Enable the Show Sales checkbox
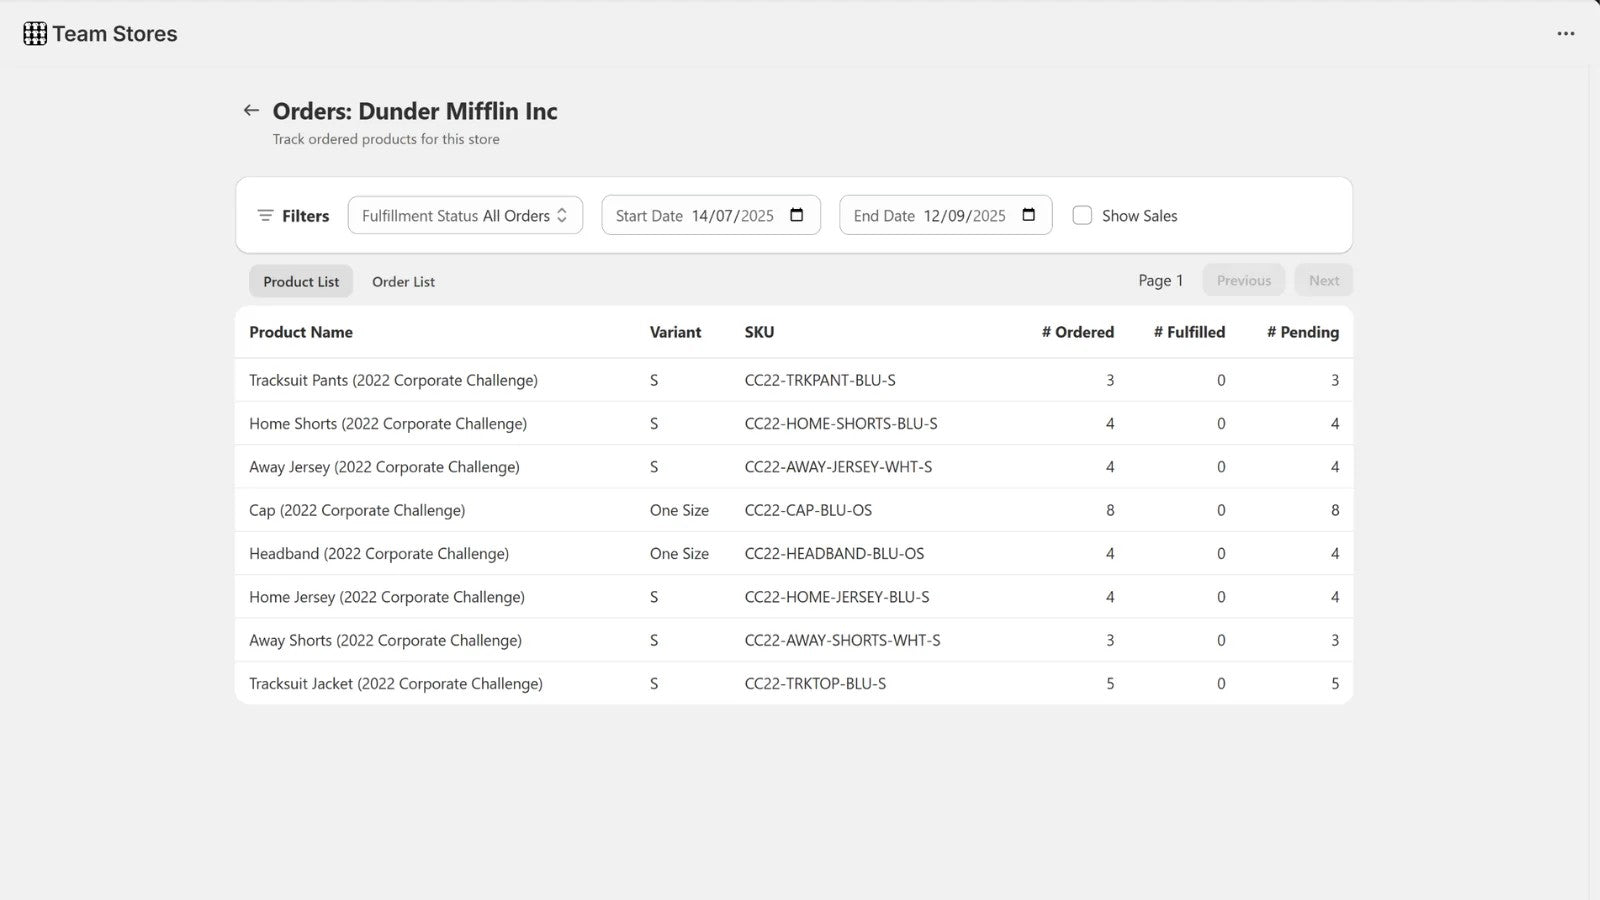 point(1082,215)
